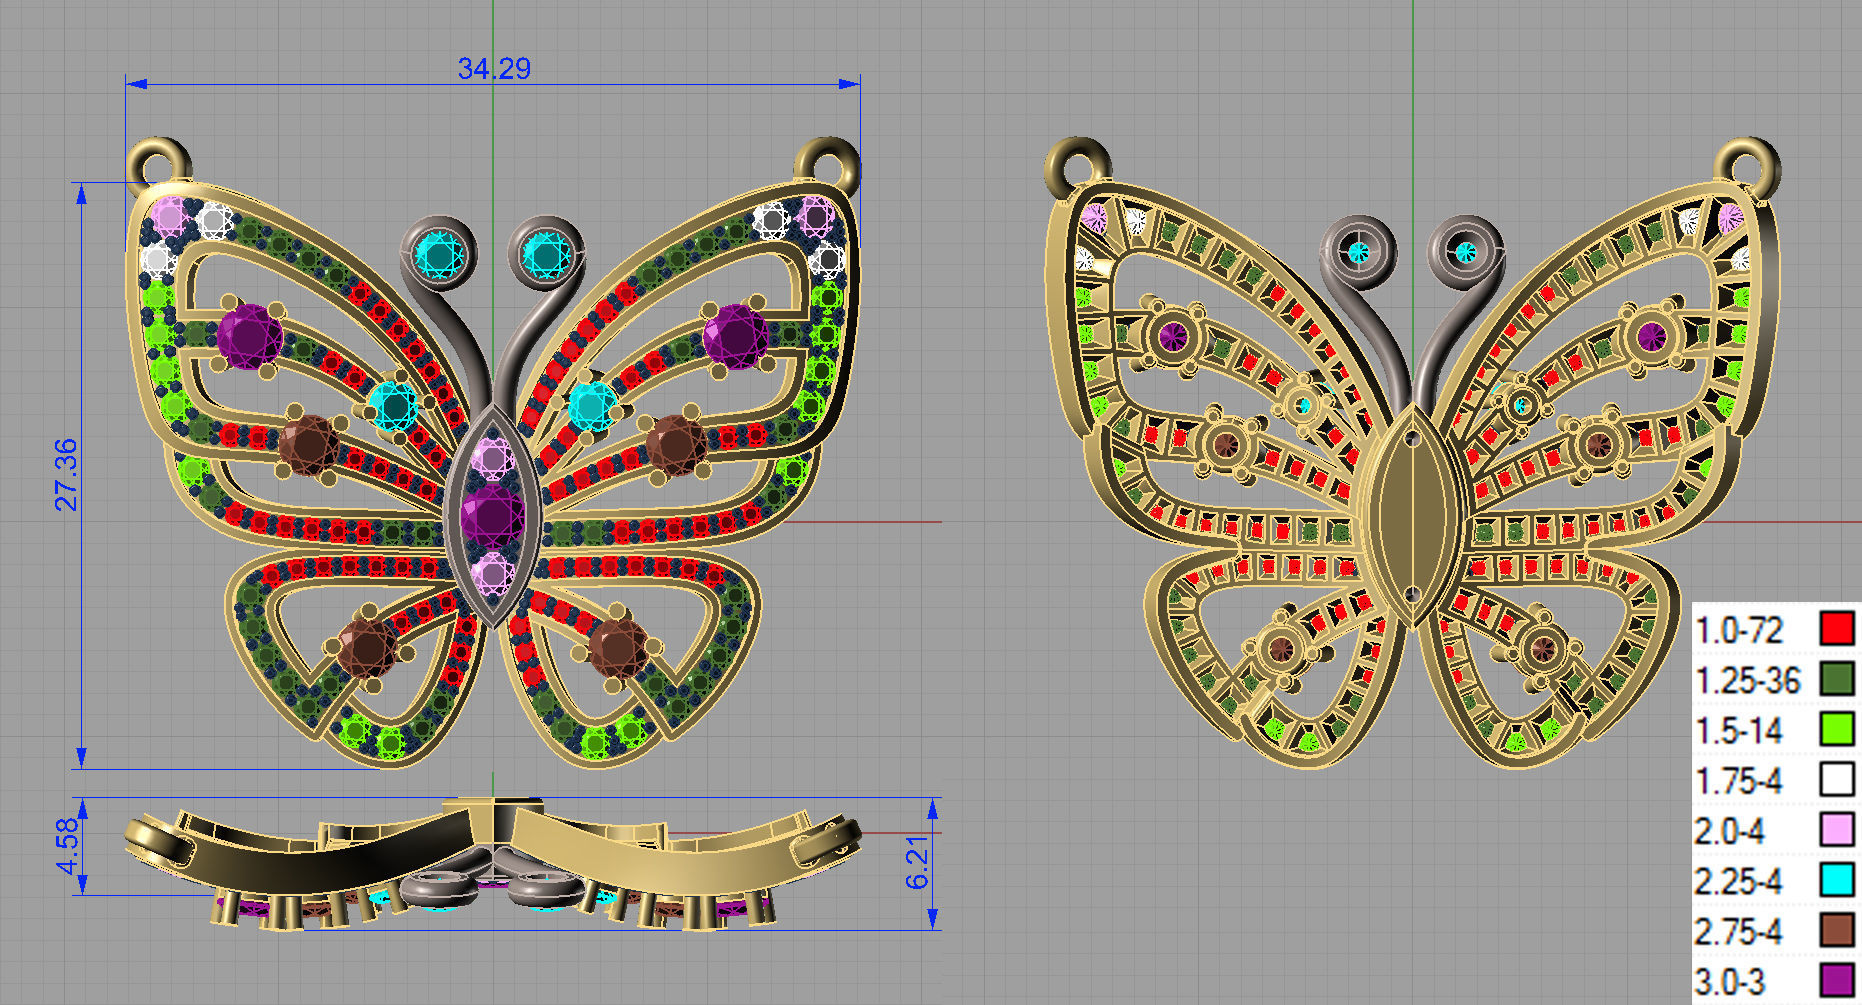Select the 1.25-36 legend label
The image size is (1862, 1005).
(1747, 680)
